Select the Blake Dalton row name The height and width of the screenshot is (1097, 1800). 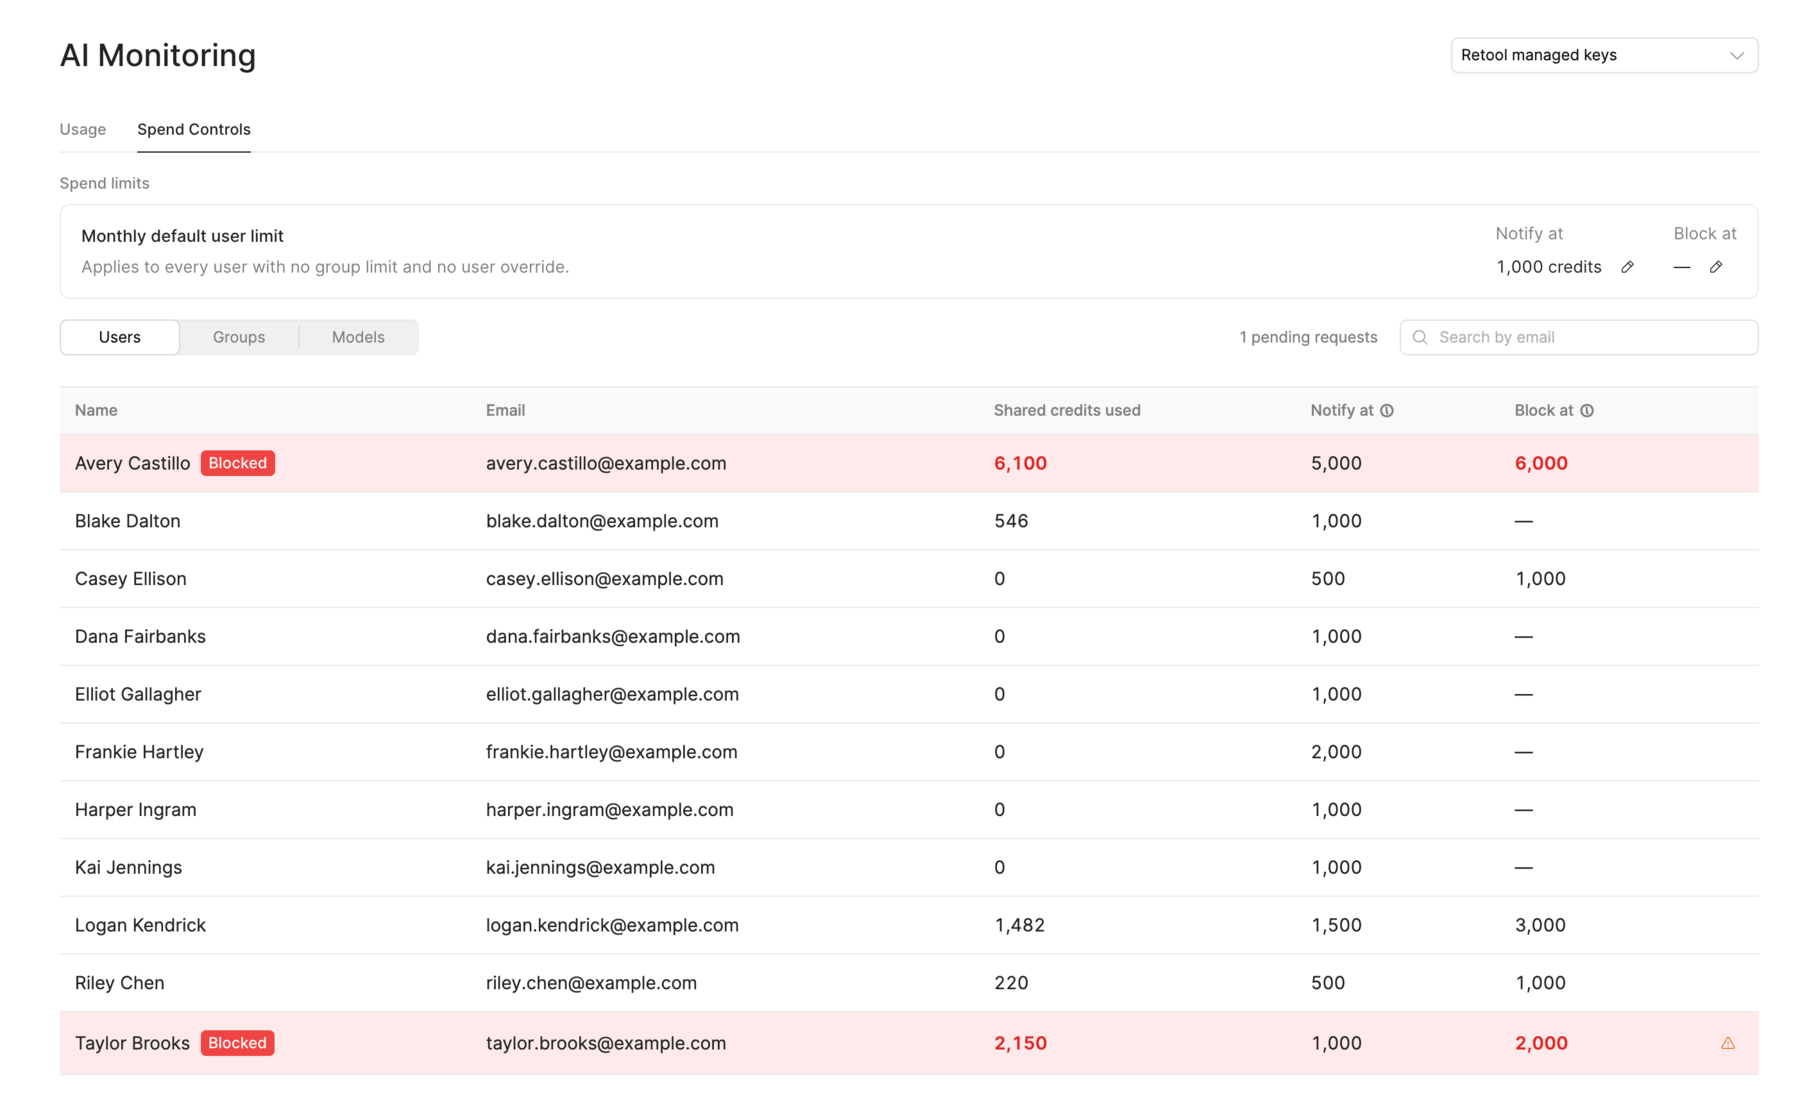(128, 521)
